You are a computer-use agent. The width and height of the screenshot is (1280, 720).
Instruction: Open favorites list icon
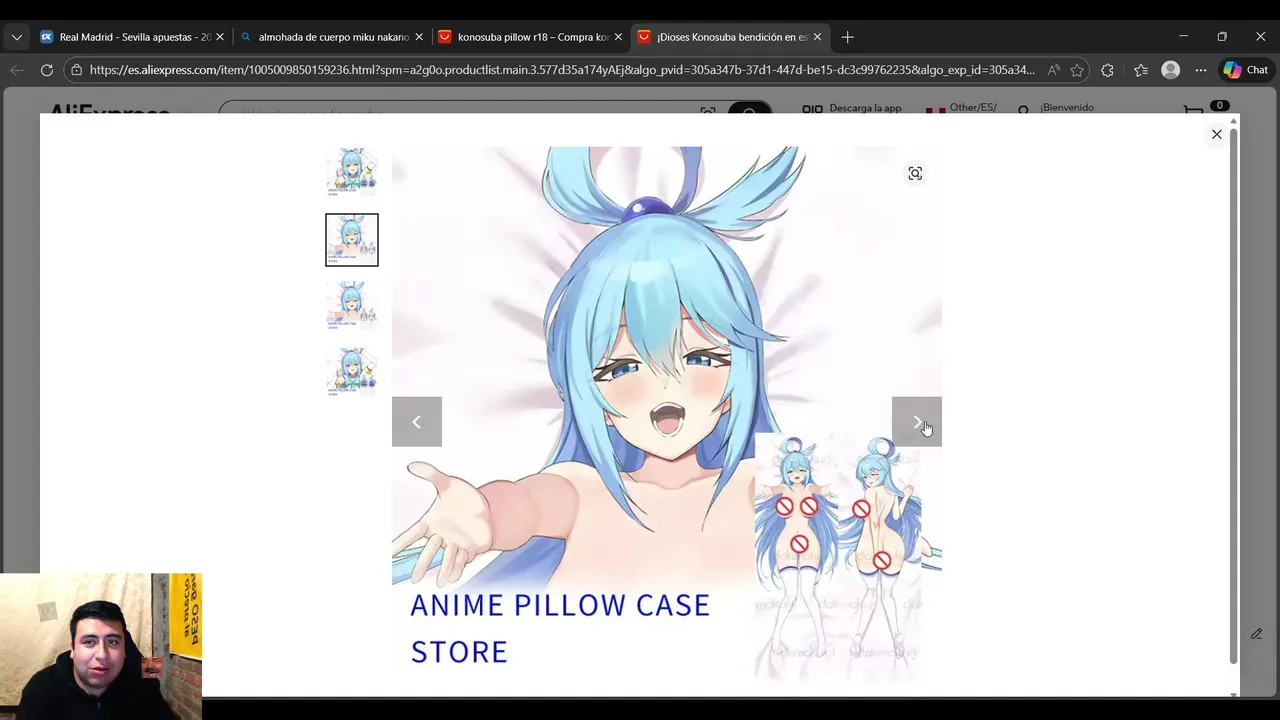pyautogui.click(x=1141, y=70)
